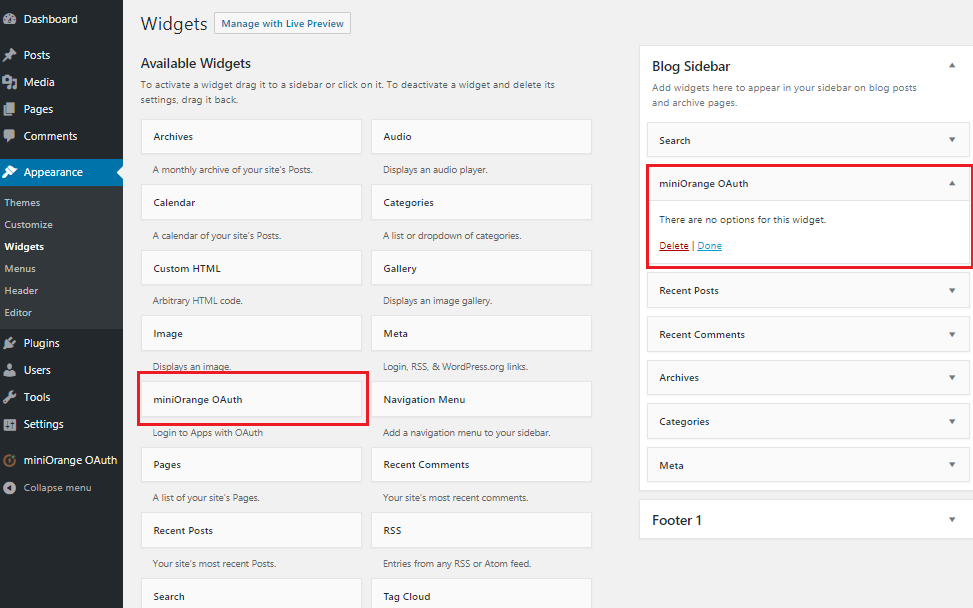Viewport: 973px width, 608px height.
Task: Click the Settings sliders icon
Action: tap(9, 424)
